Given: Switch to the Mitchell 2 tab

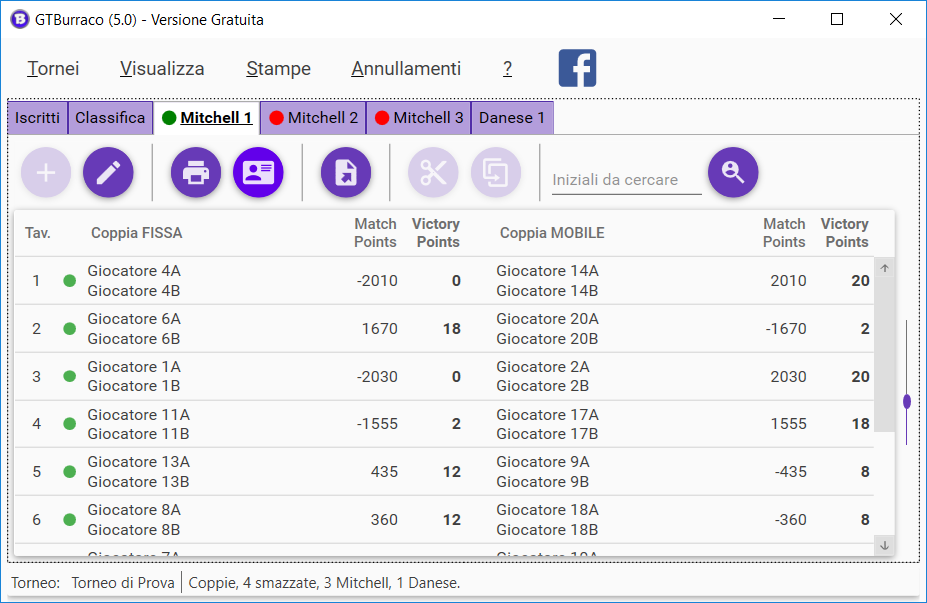Looking at the screenshot, I should (x=313, y=118).
